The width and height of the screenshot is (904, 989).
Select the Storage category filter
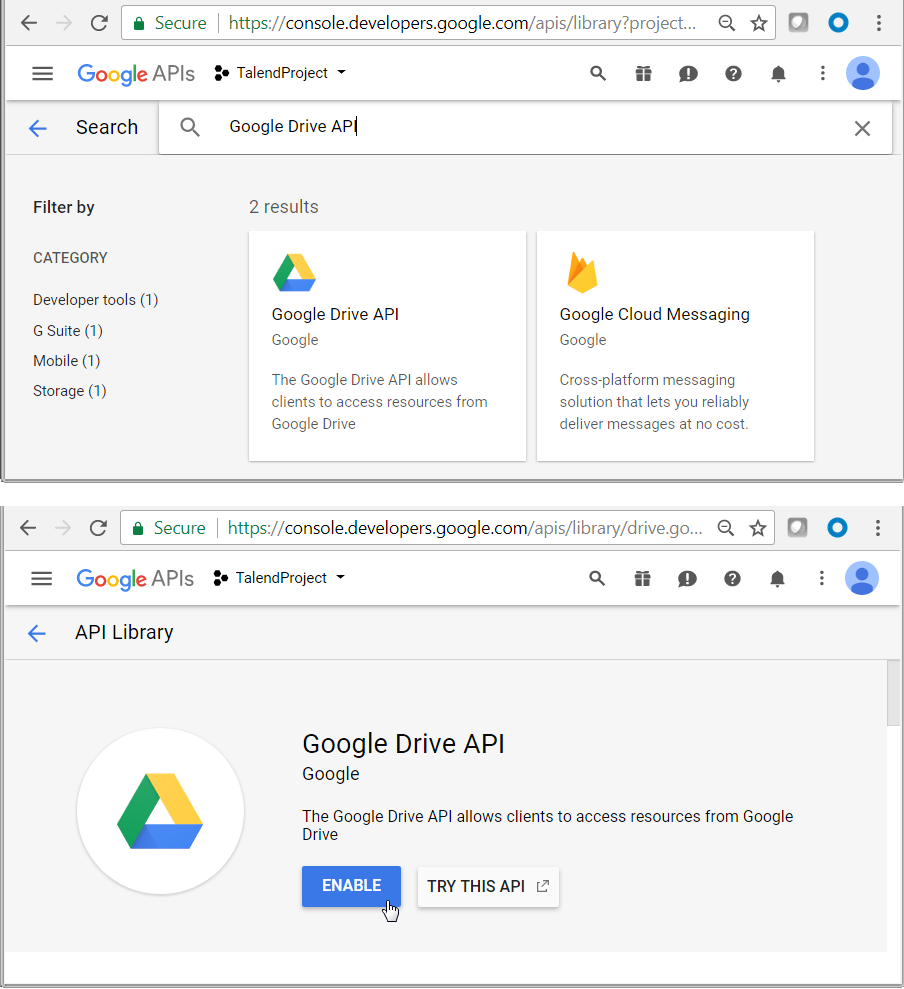tap(70, 391)
